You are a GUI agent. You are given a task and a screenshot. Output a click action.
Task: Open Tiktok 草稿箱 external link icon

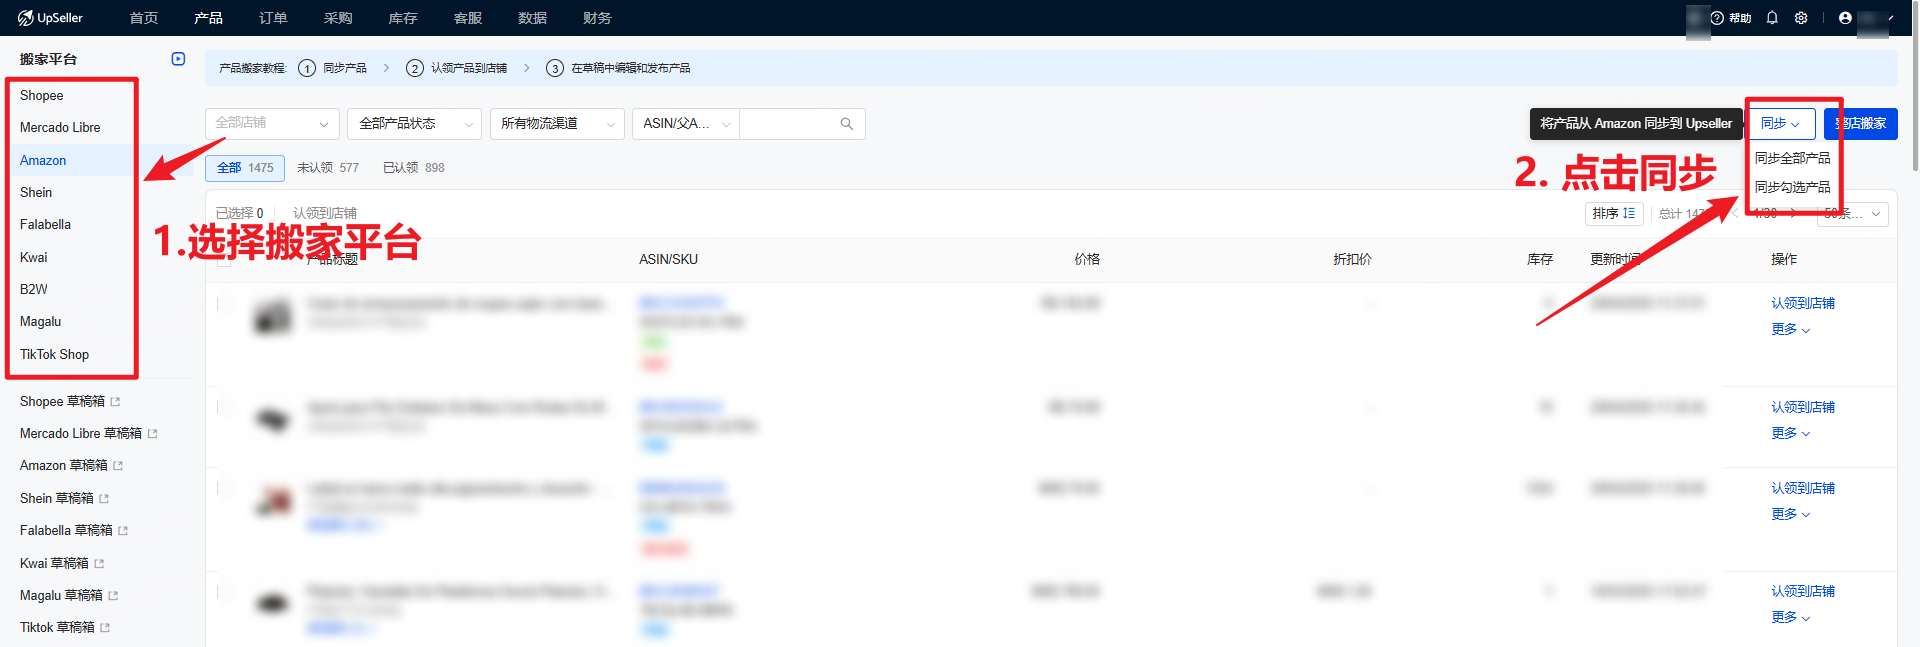click(105, 628)
